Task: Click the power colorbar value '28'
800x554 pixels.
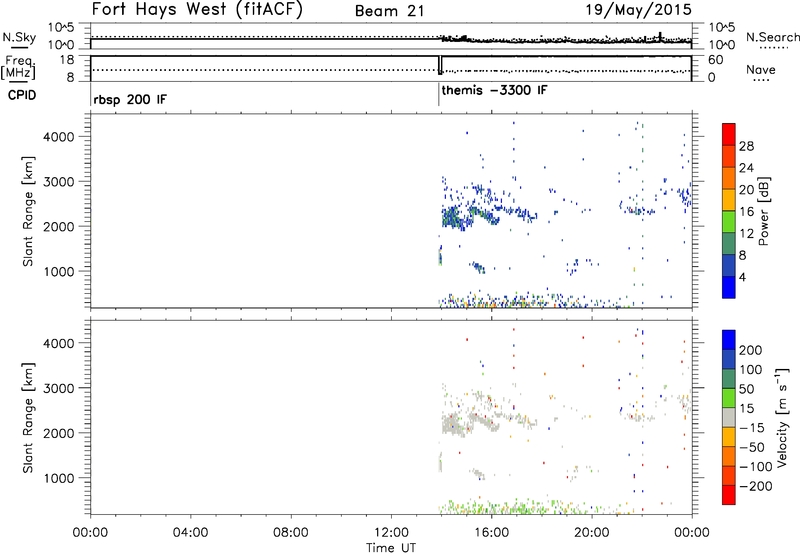Action: pyautogui.click(x=746, y=146)
